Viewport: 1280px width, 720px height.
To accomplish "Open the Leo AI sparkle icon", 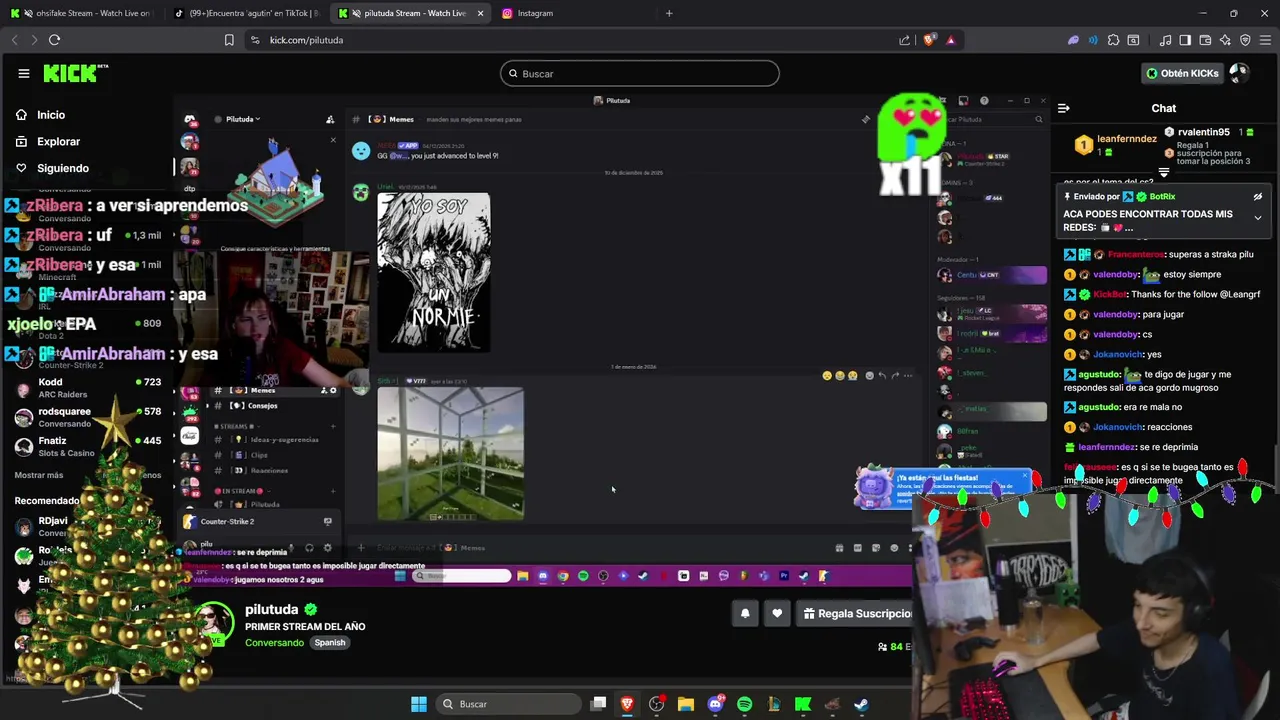I will pos(1225,40).
